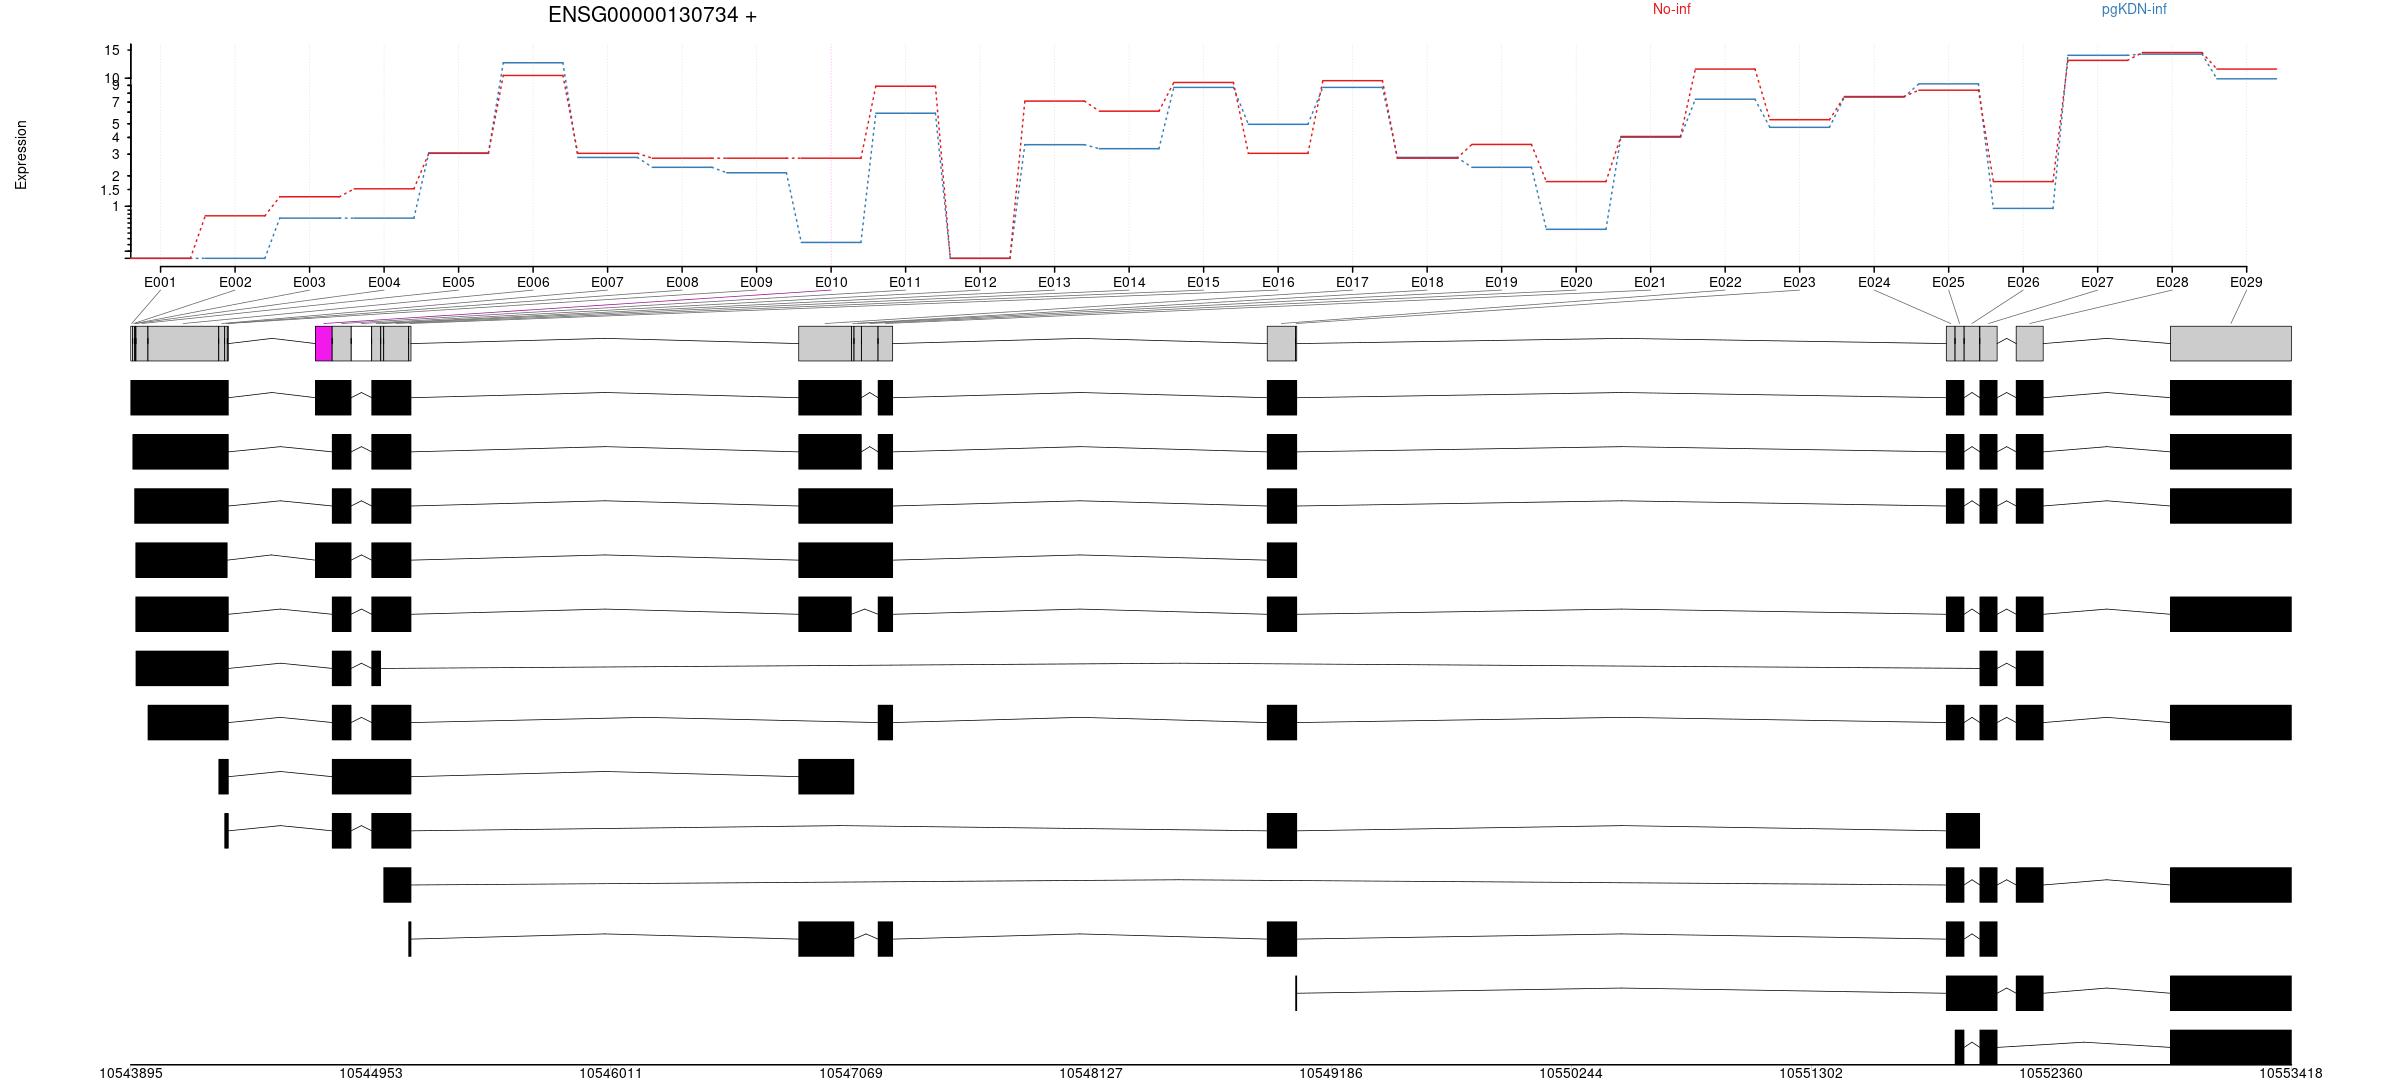Click exon label E014
This screenshot has width=2400, height=1090.
tap(1129, 282)
